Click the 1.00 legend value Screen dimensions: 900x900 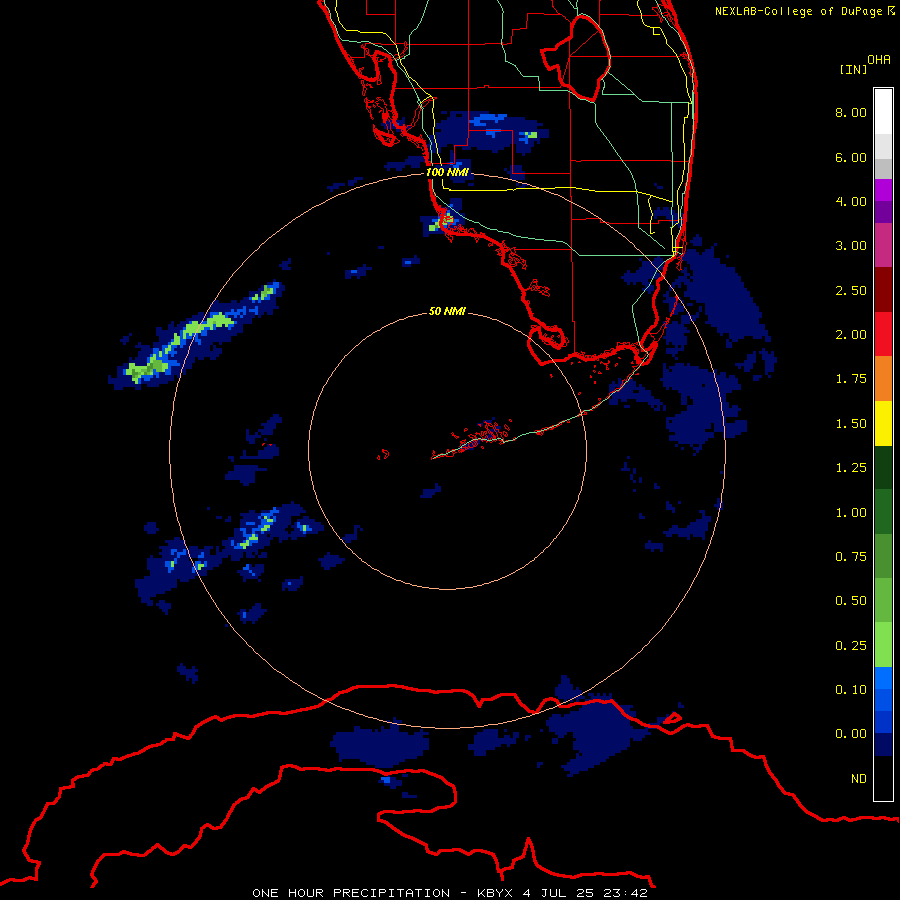(851, 513)
